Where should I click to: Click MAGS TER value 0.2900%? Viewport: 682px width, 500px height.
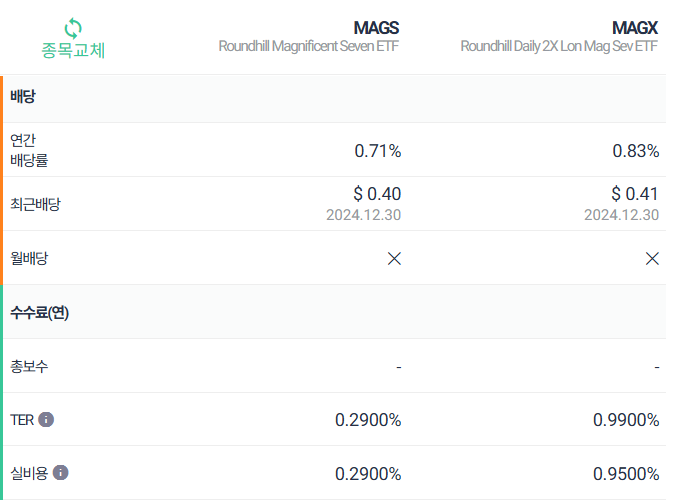click(x=368, y=420)
